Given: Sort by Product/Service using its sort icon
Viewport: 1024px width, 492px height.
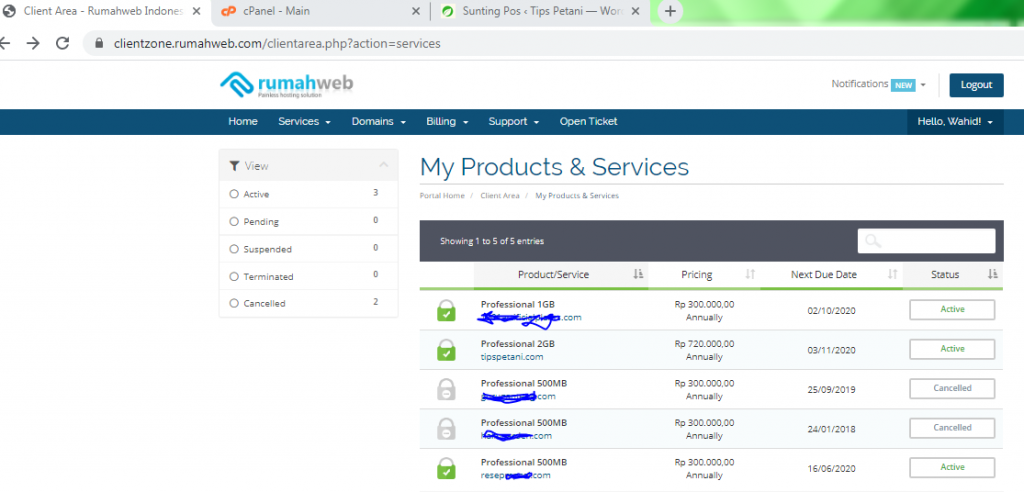Looking at the screenshot, I should point(638,274).
